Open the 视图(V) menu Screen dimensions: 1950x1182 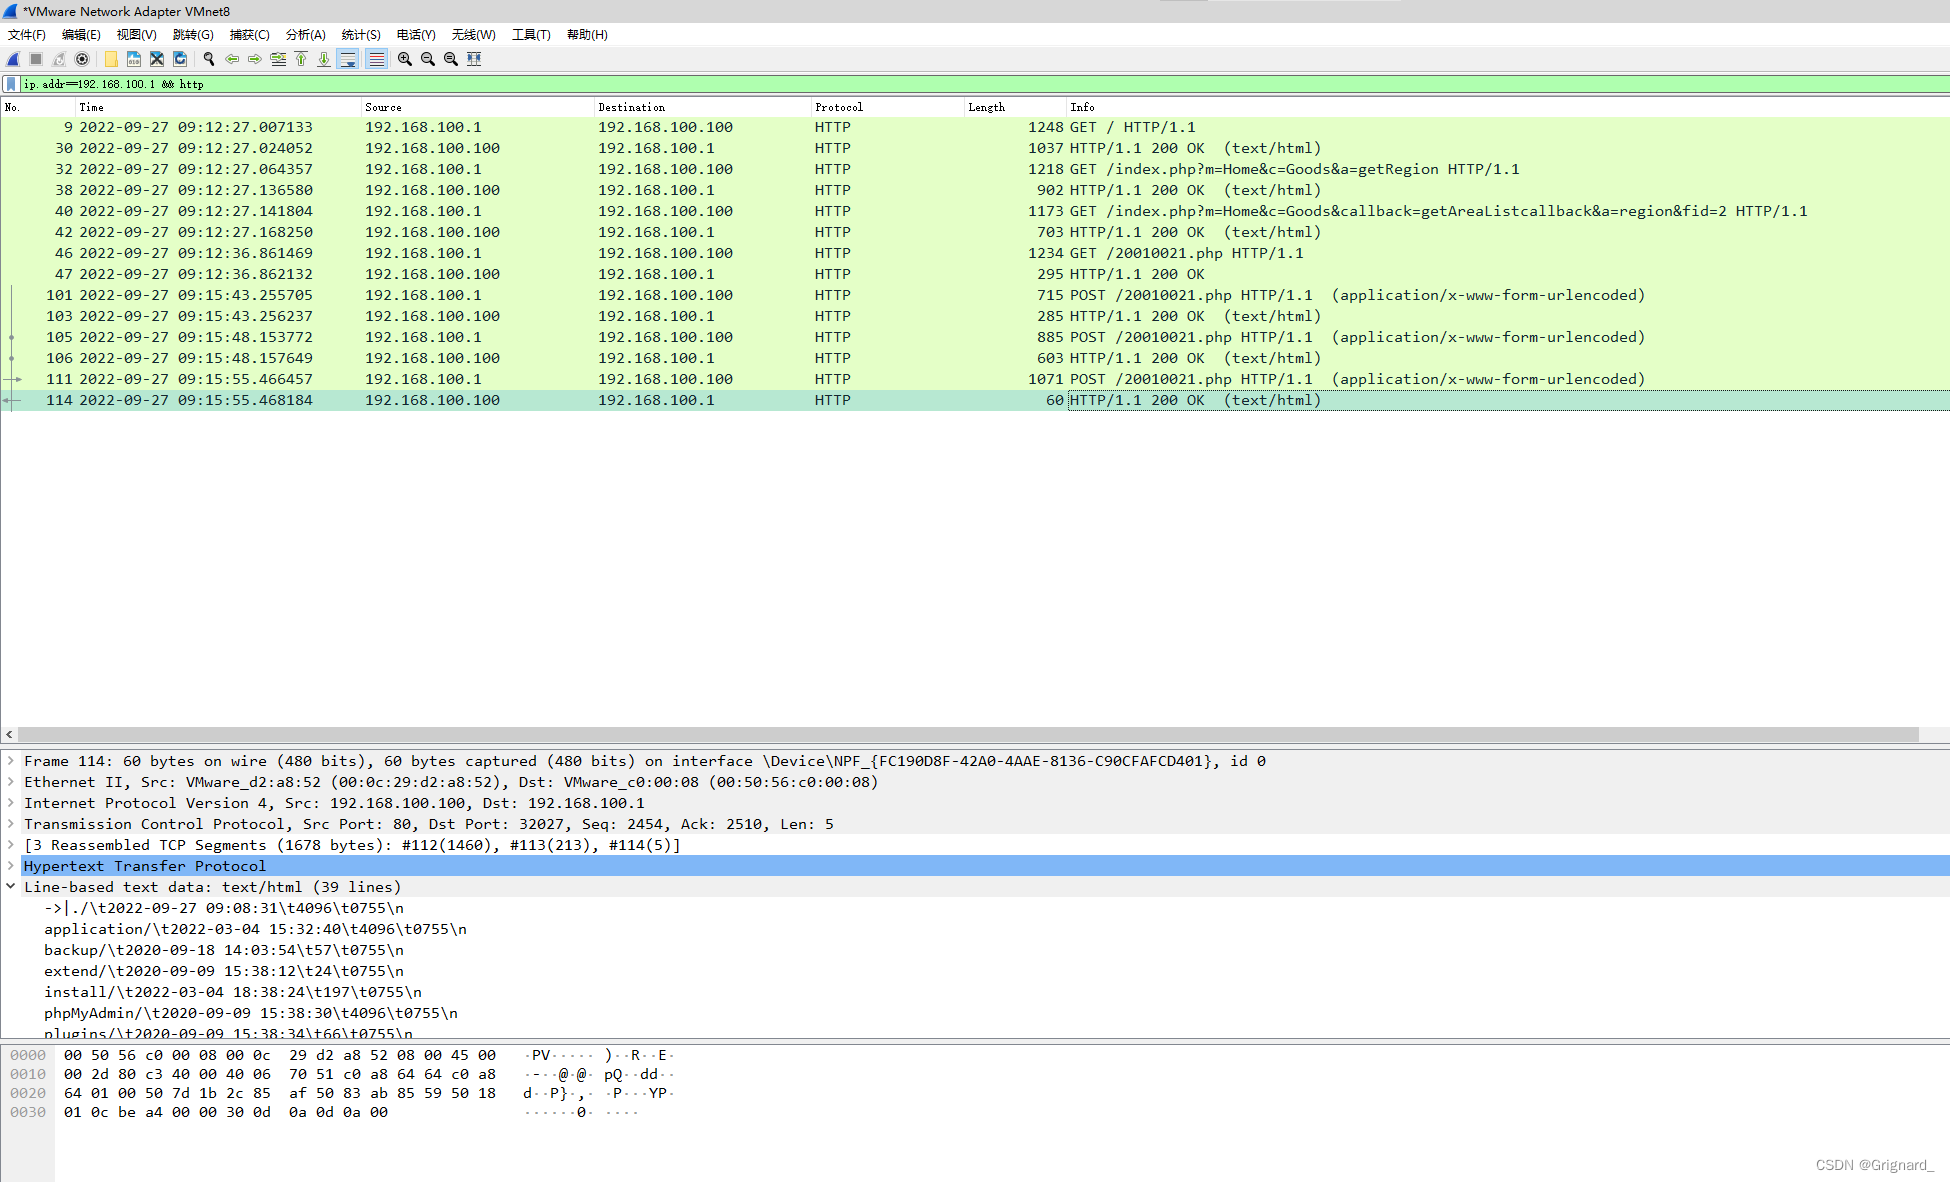pos(137,35)
